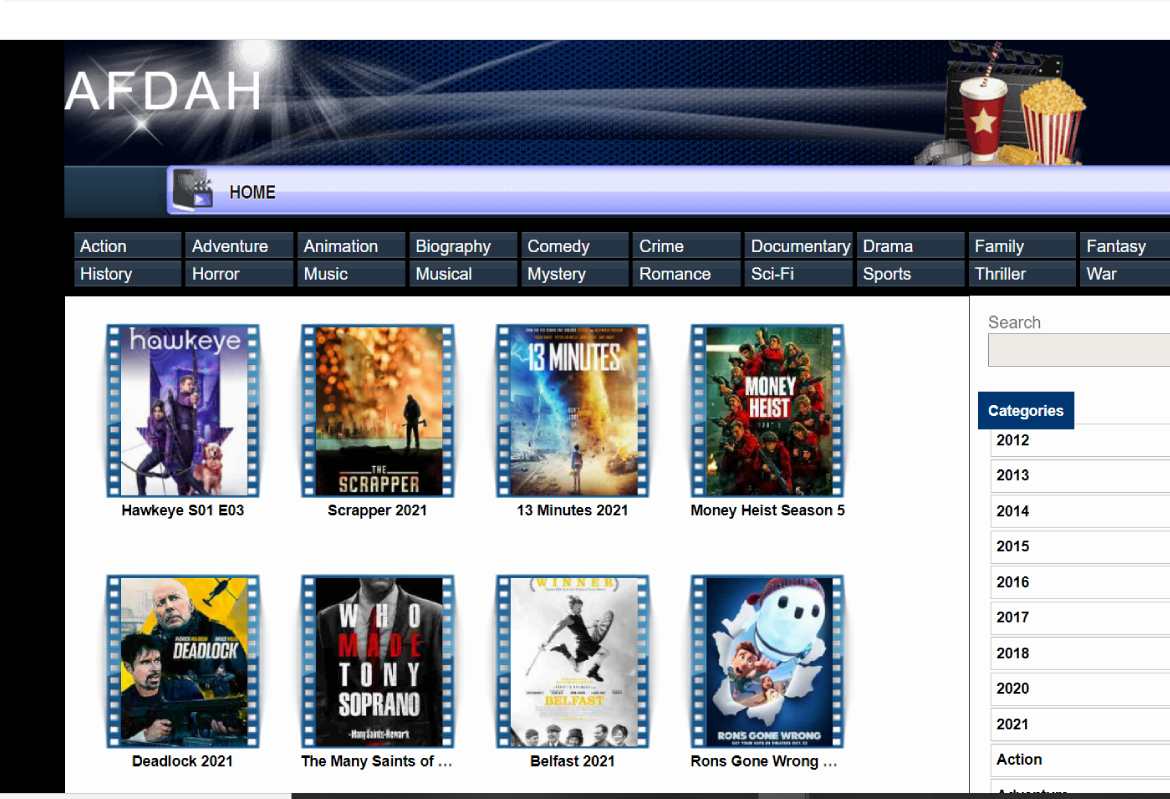Image resolution: width=1170 pixels, height=799 pixels.
Task: Select the Sci-Fi genre
Action: coord(798,273)
